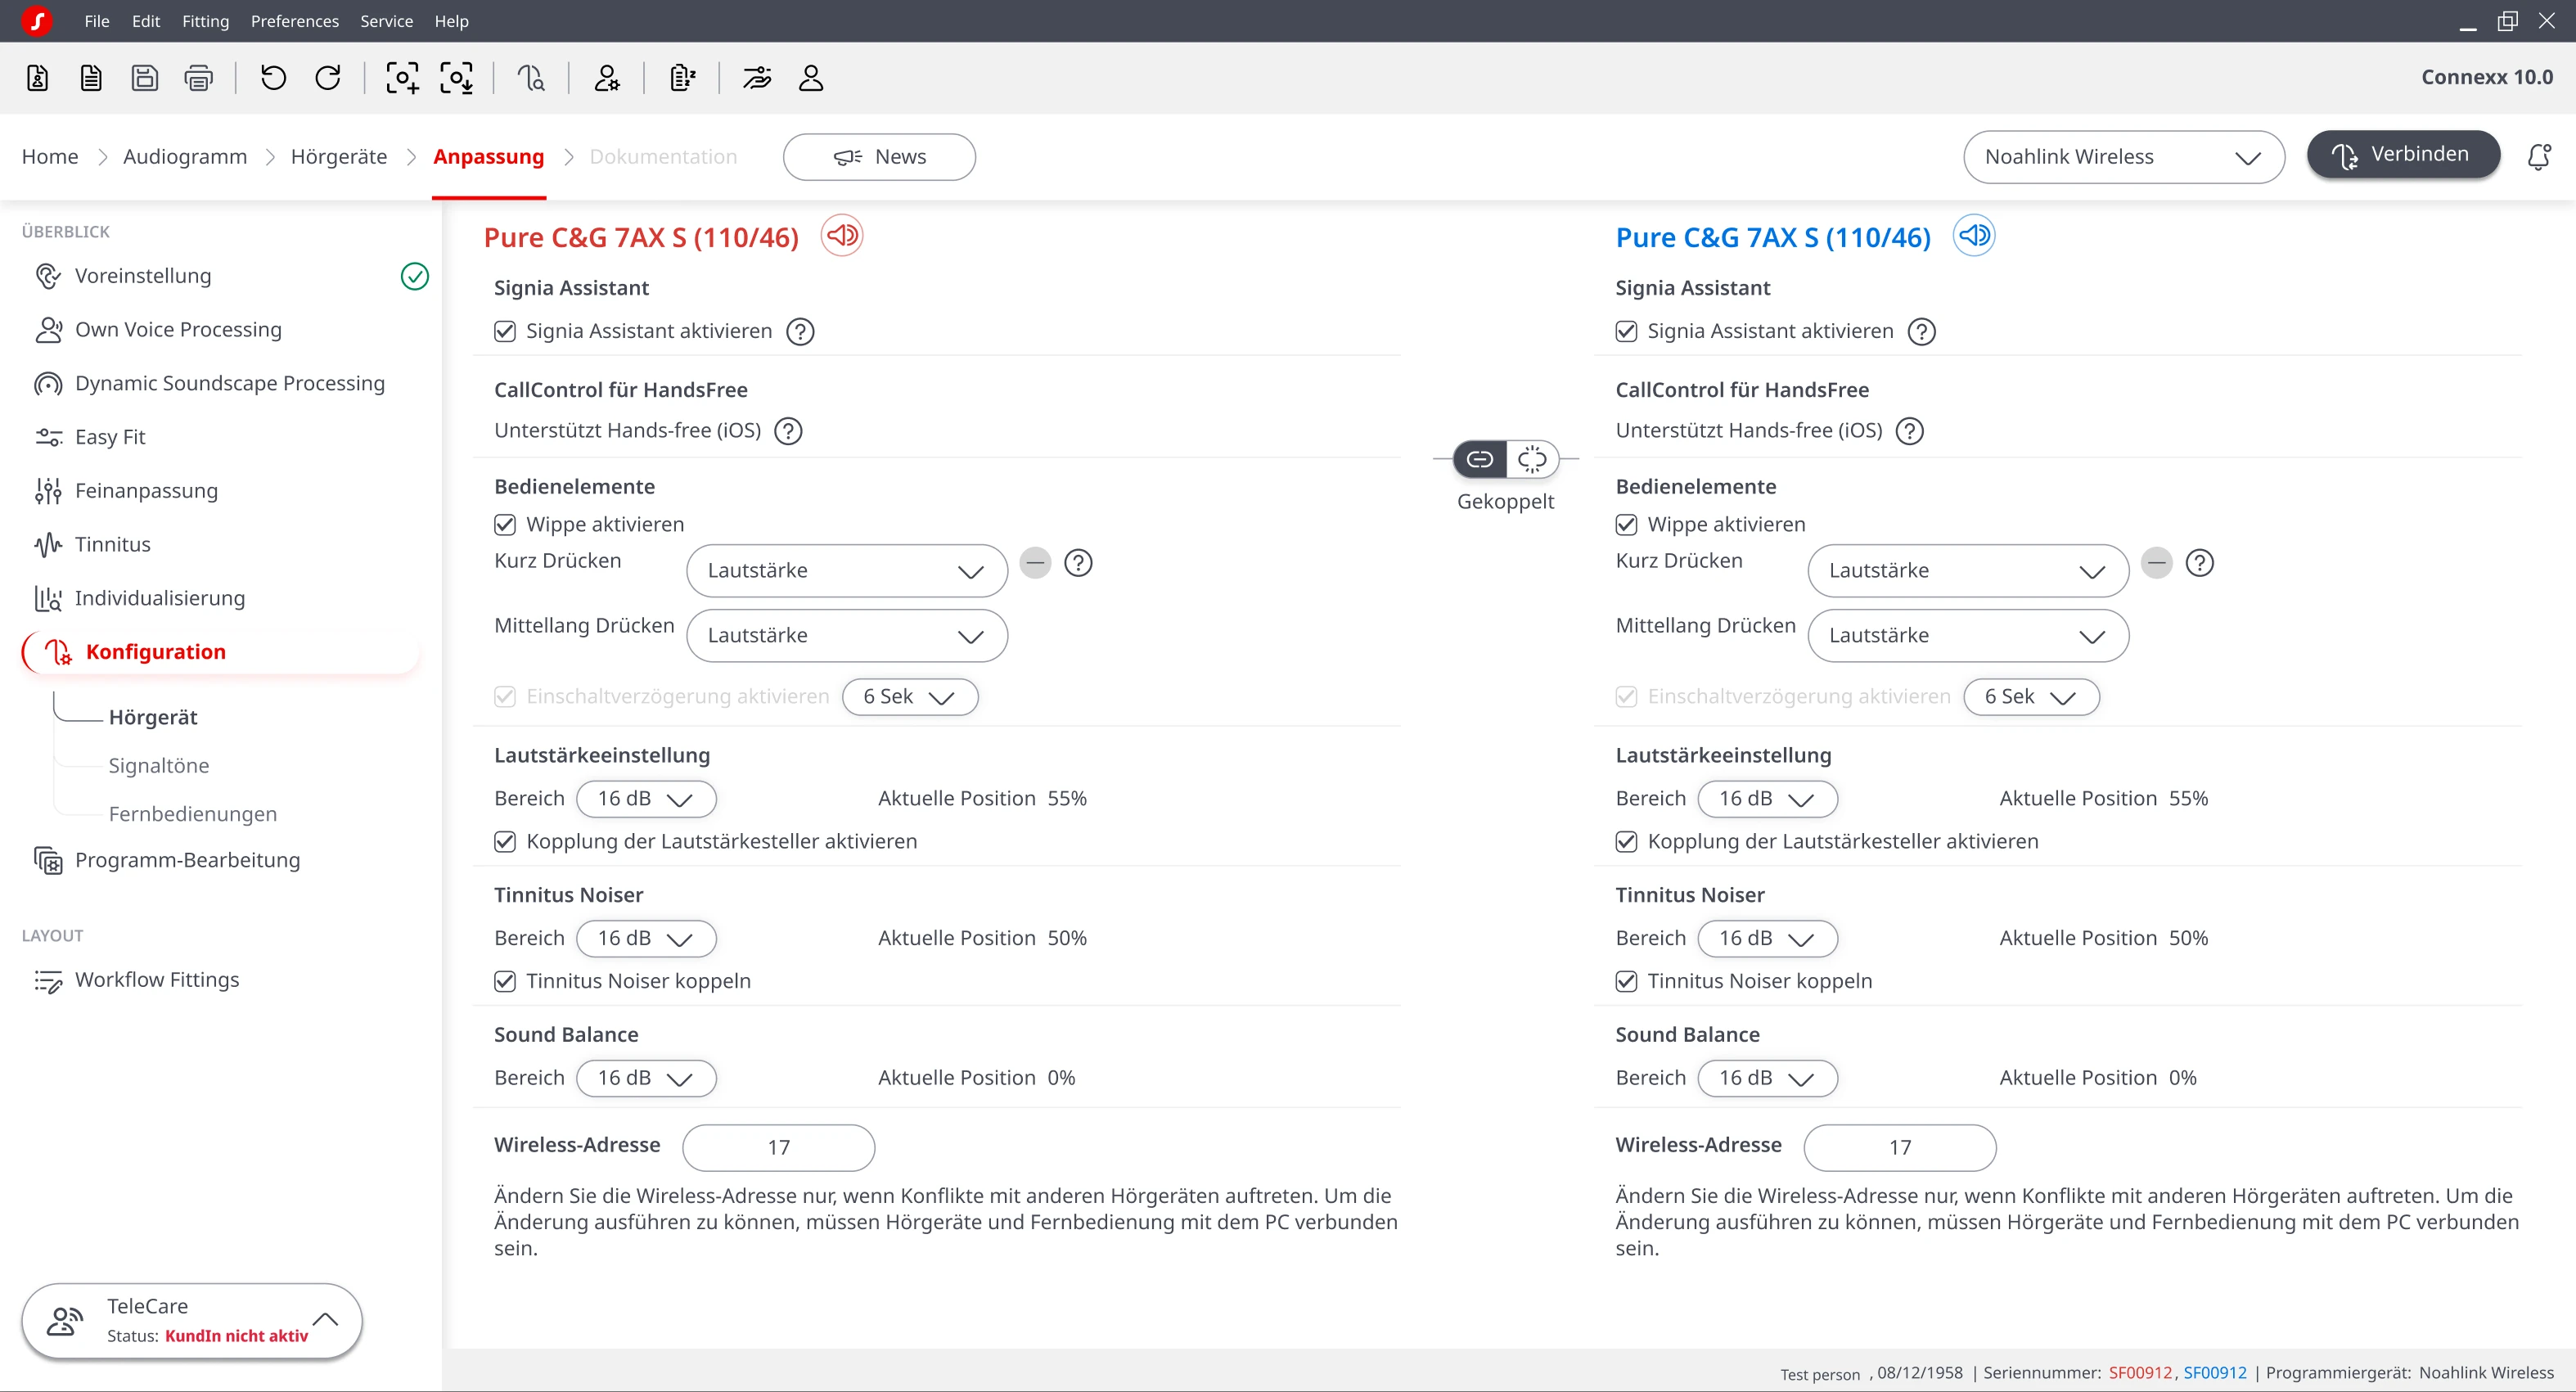Mute the left red hearing aid speaker icon

tap(842, 236)
